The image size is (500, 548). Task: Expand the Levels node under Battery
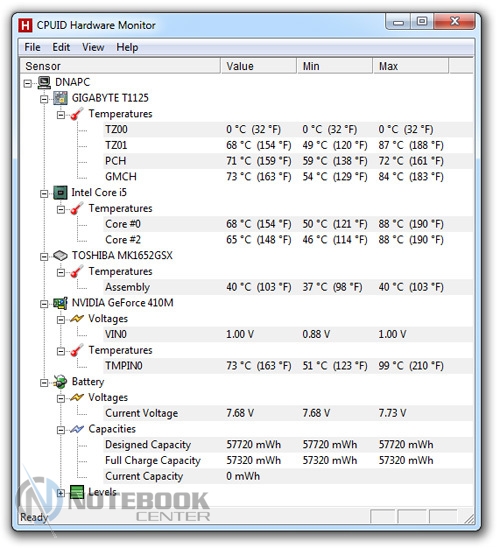pos(61,493)
